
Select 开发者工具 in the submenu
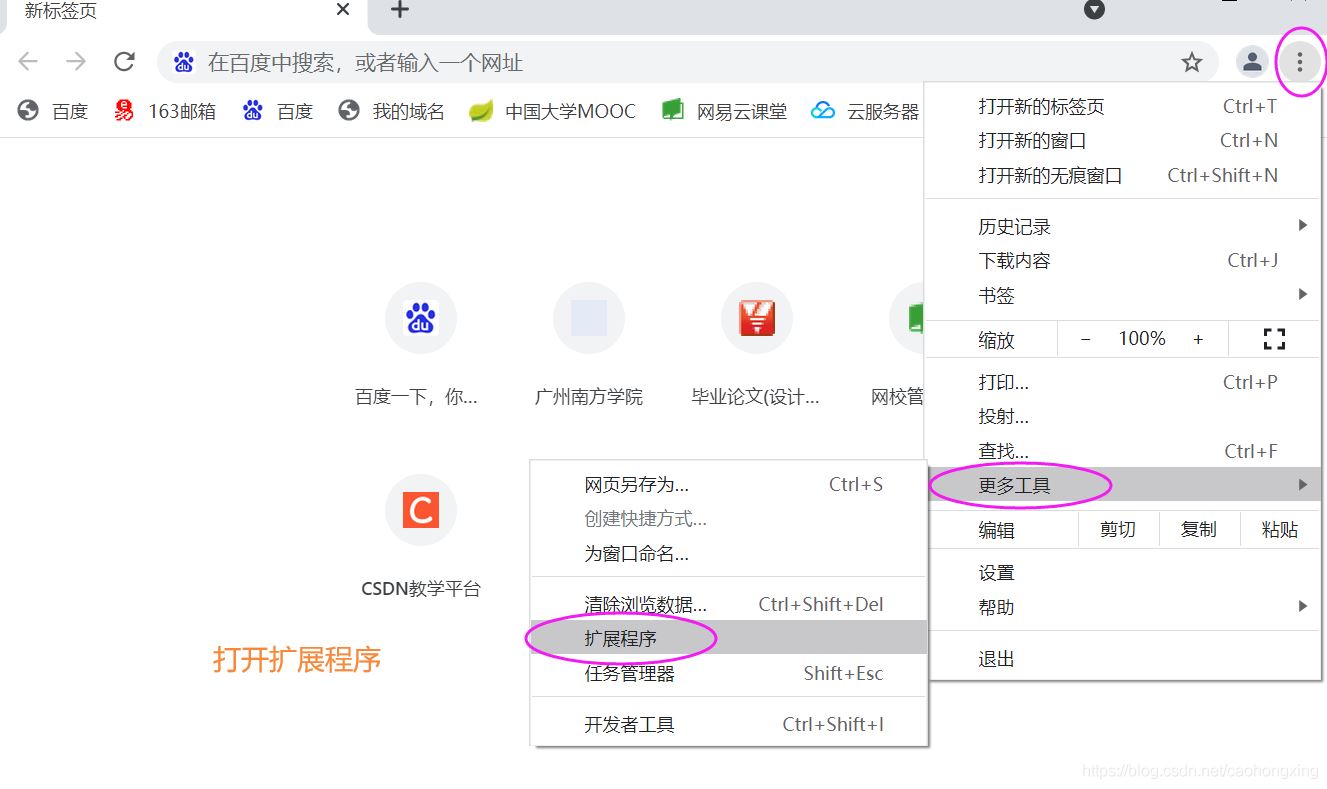tap(729, 724)
